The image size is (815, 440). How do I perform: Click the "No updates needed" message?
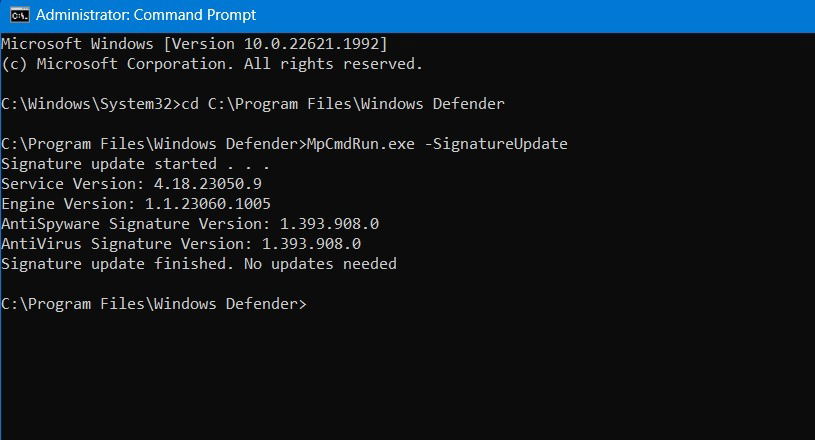tap(320, 264)
